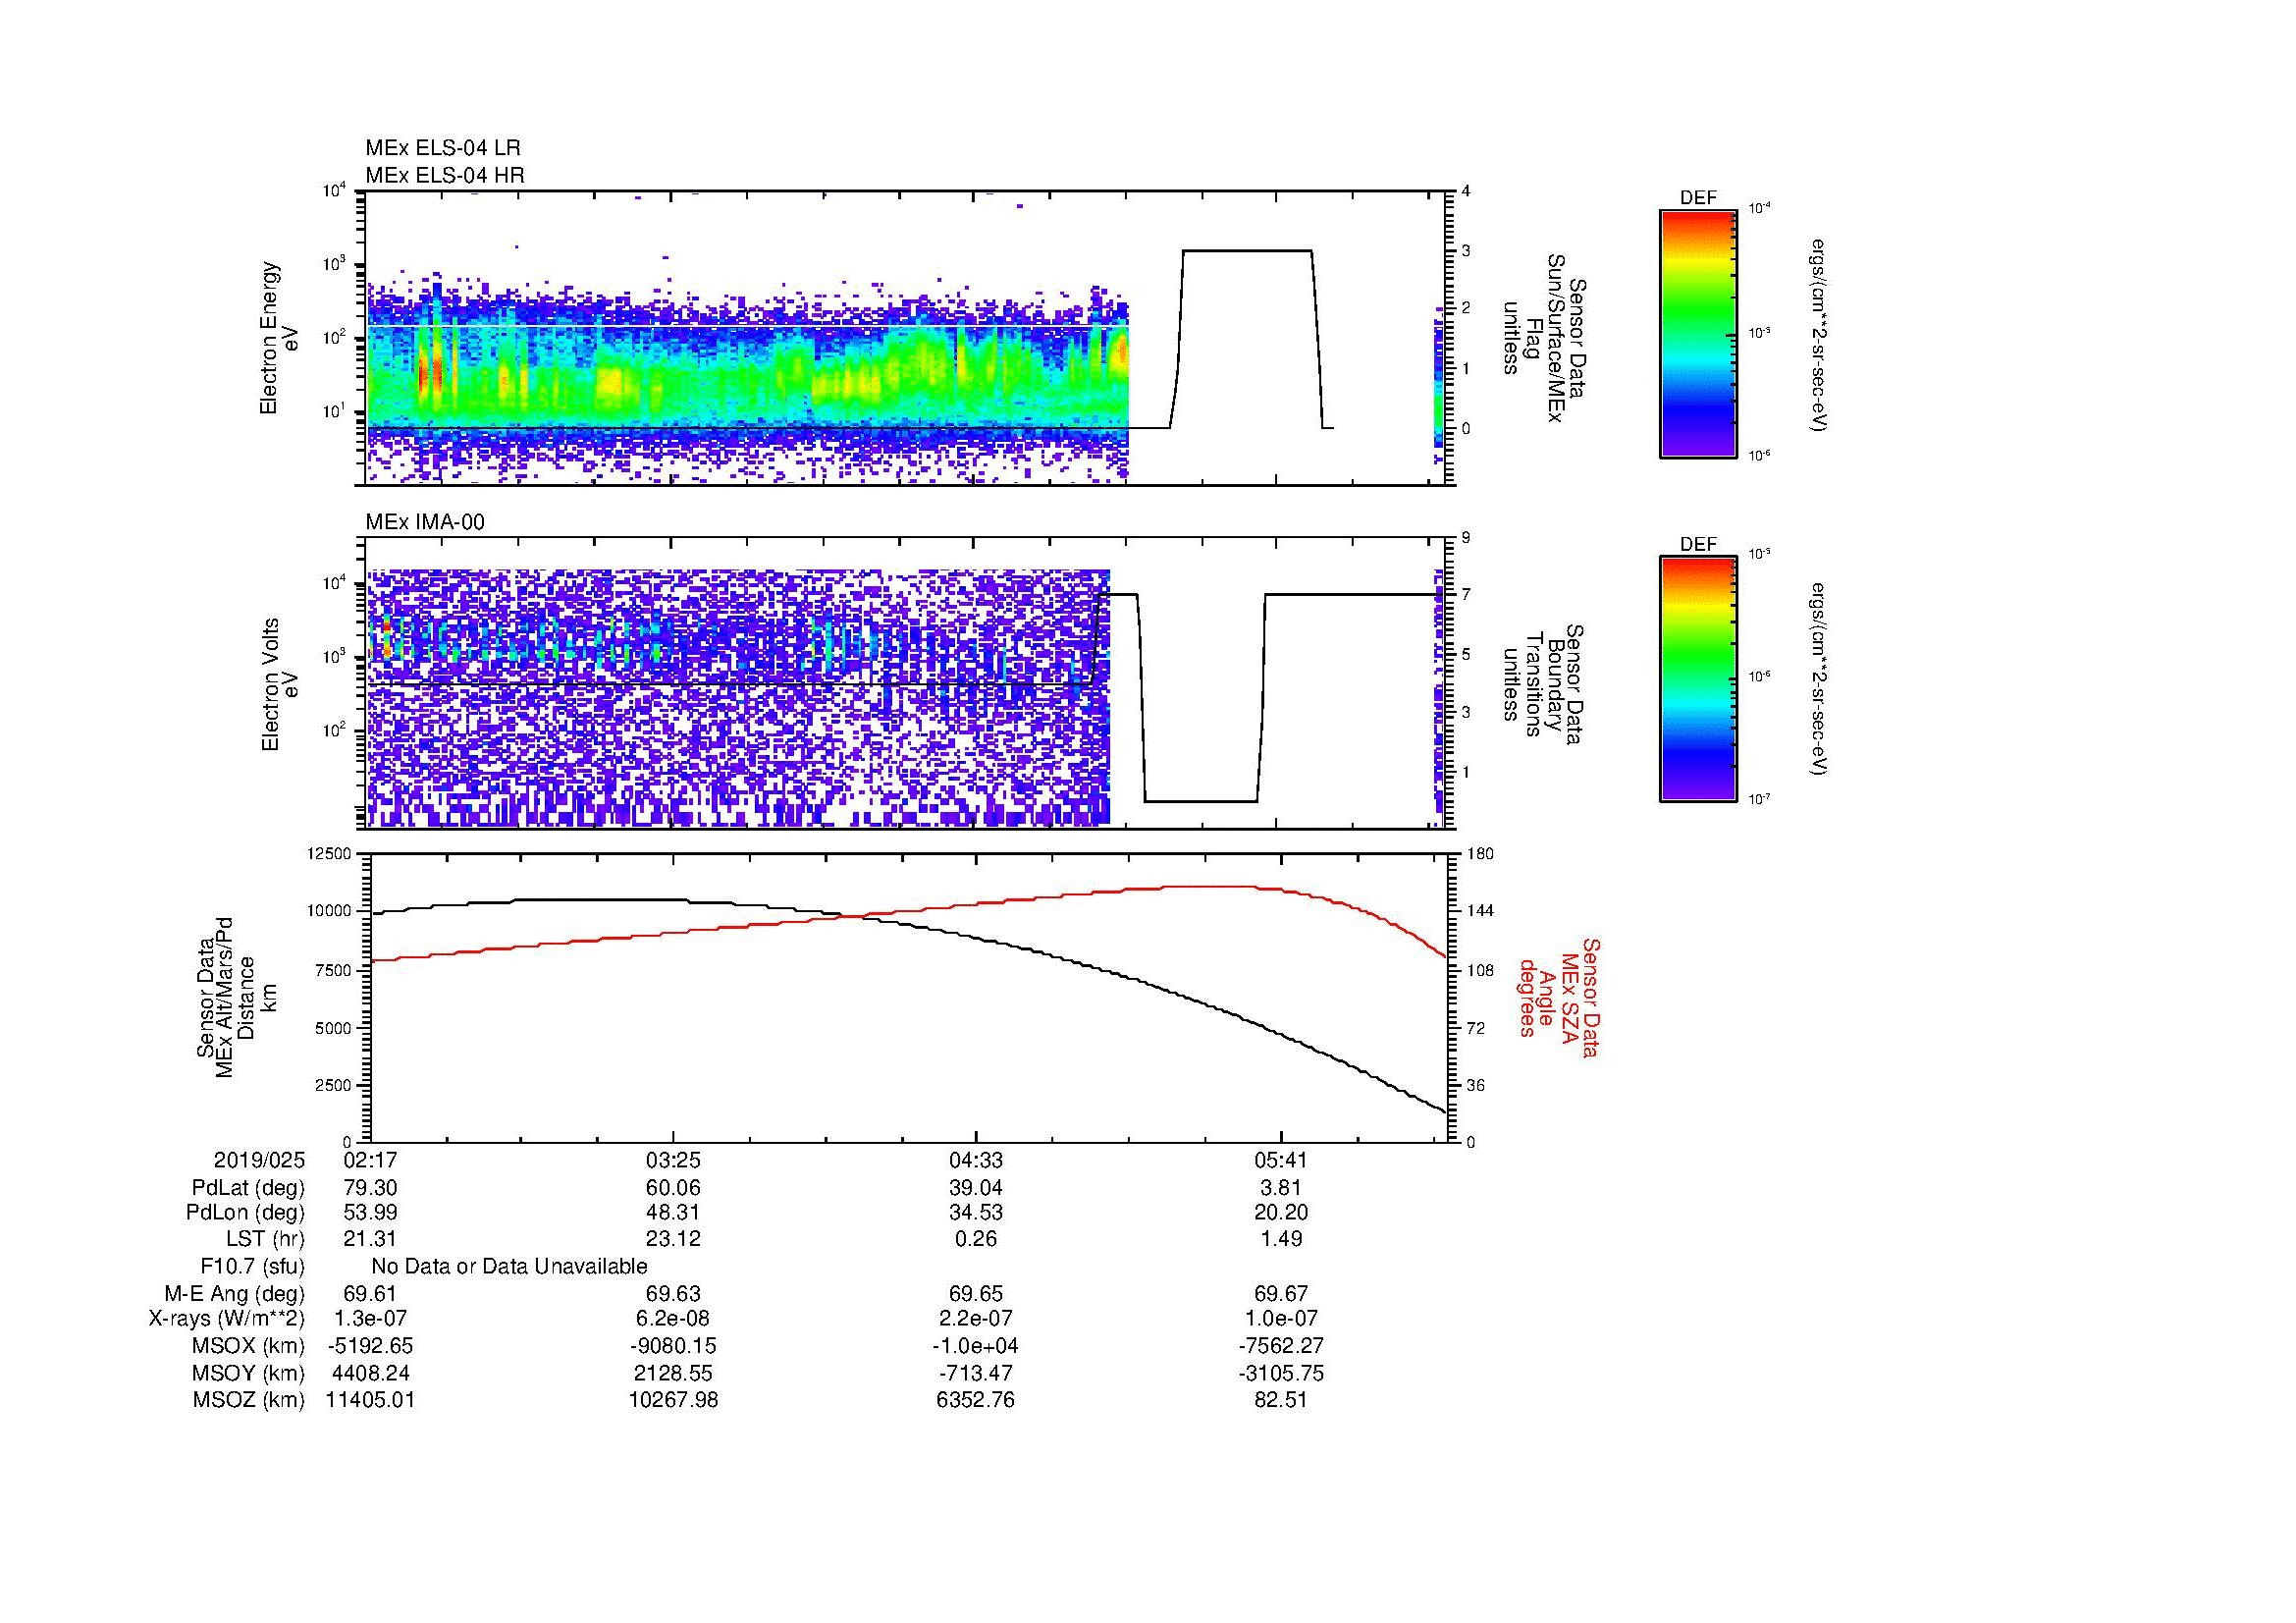Click the LST value 23.12

click(673, 1239)
